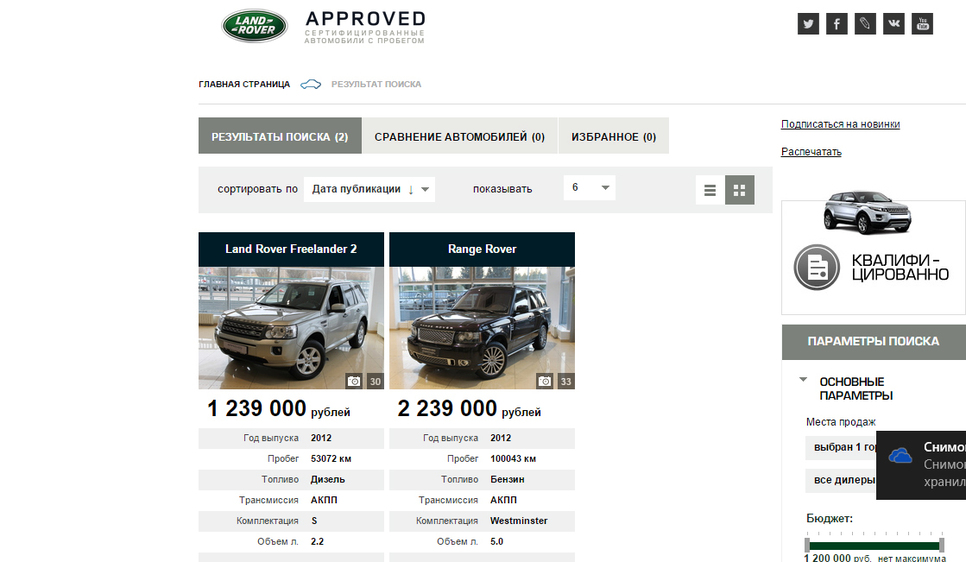Click the document icon next to КВАЛИФИЦИРОВАННО
966x562 pixels.
[817, 267]
